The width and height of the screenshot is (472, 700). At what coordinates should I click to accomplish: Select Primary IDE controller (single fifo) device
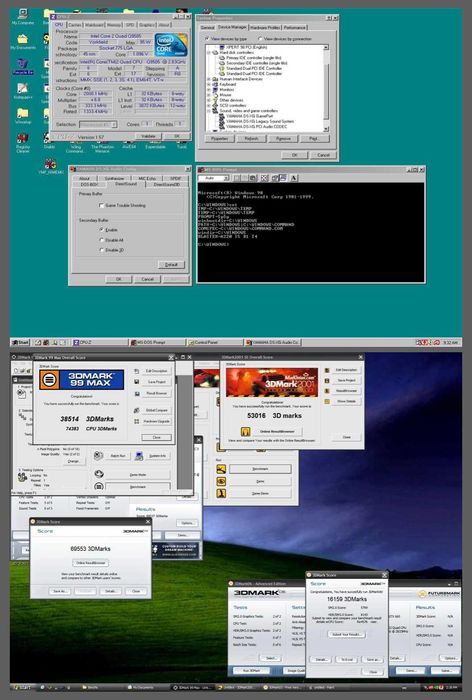coord(254,58)
